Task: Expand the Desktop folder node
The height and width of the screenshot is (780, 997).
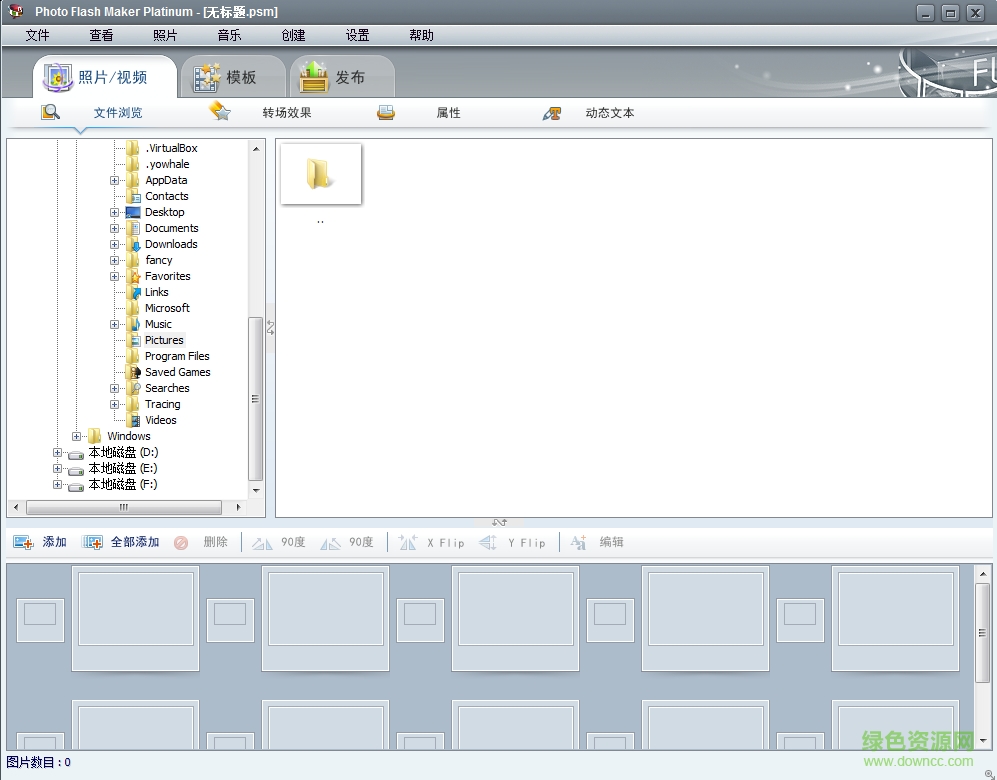Action: [x=114, y=212]
